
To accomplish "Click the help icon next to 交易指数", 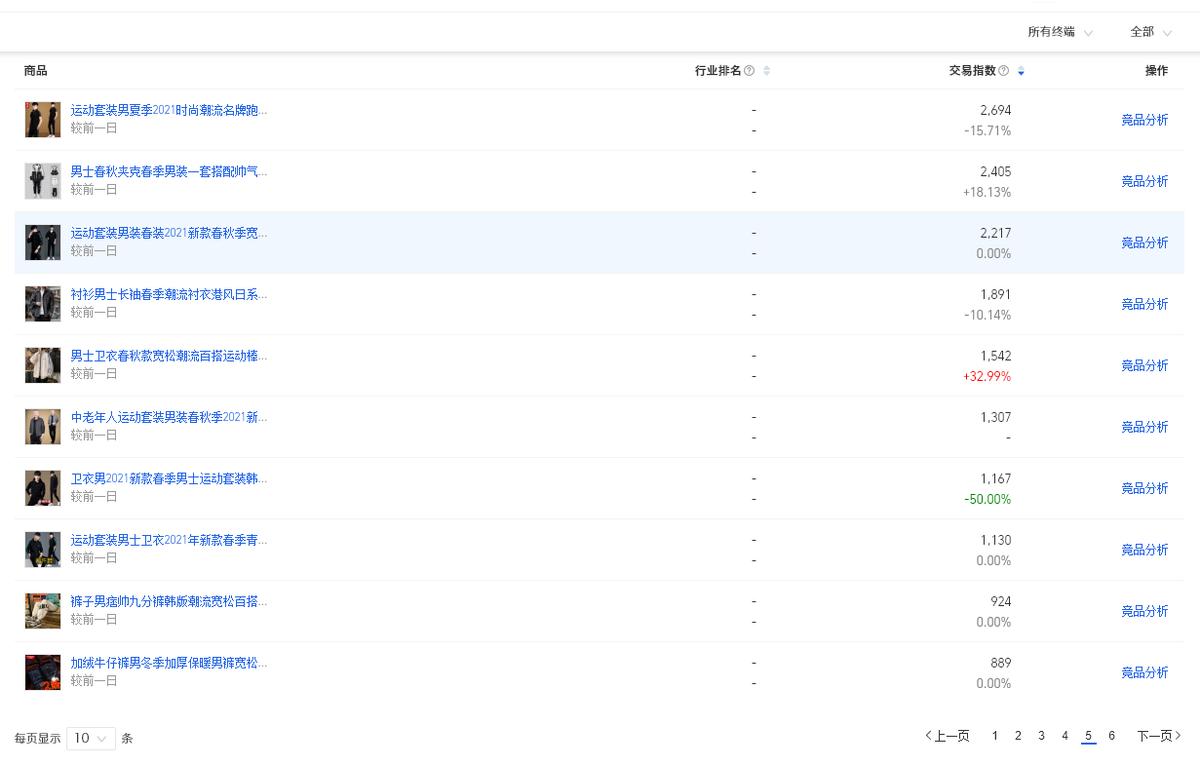I will (x=1003, y=71).
